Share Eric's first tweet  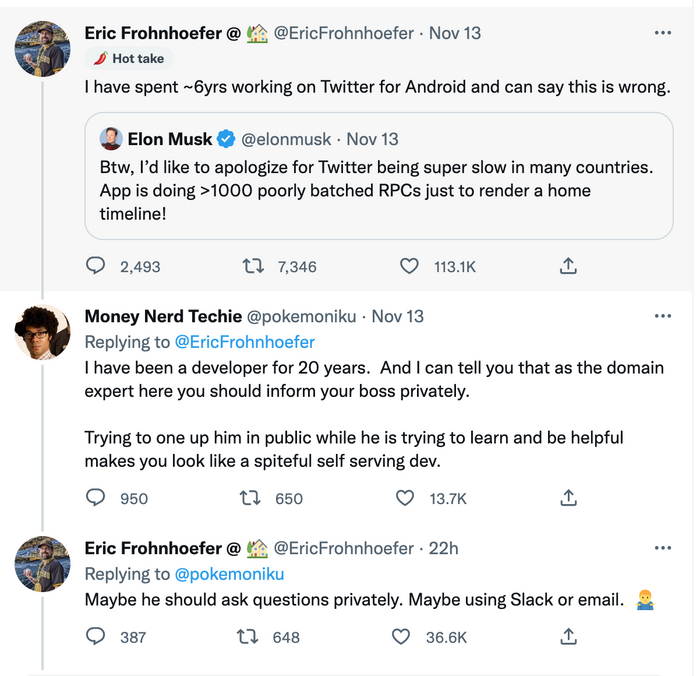[567, 266]
